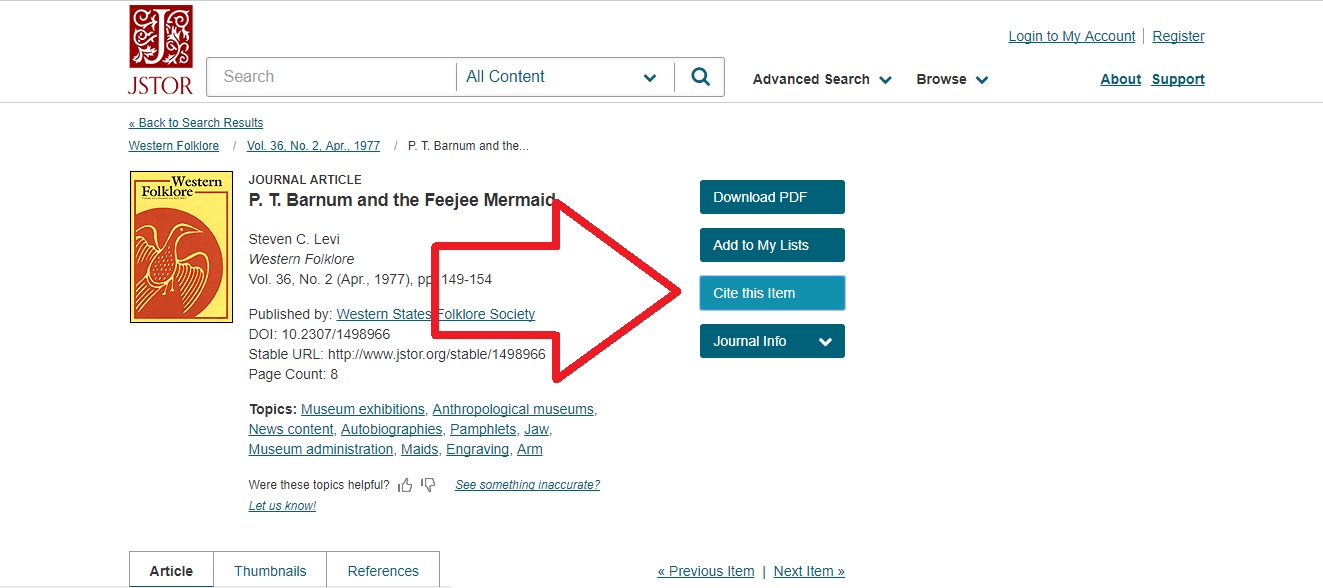Click the Museum exhibitions topic
Image resolution: width=1323 pixels, height=588 pixels.
click(363, 409)
